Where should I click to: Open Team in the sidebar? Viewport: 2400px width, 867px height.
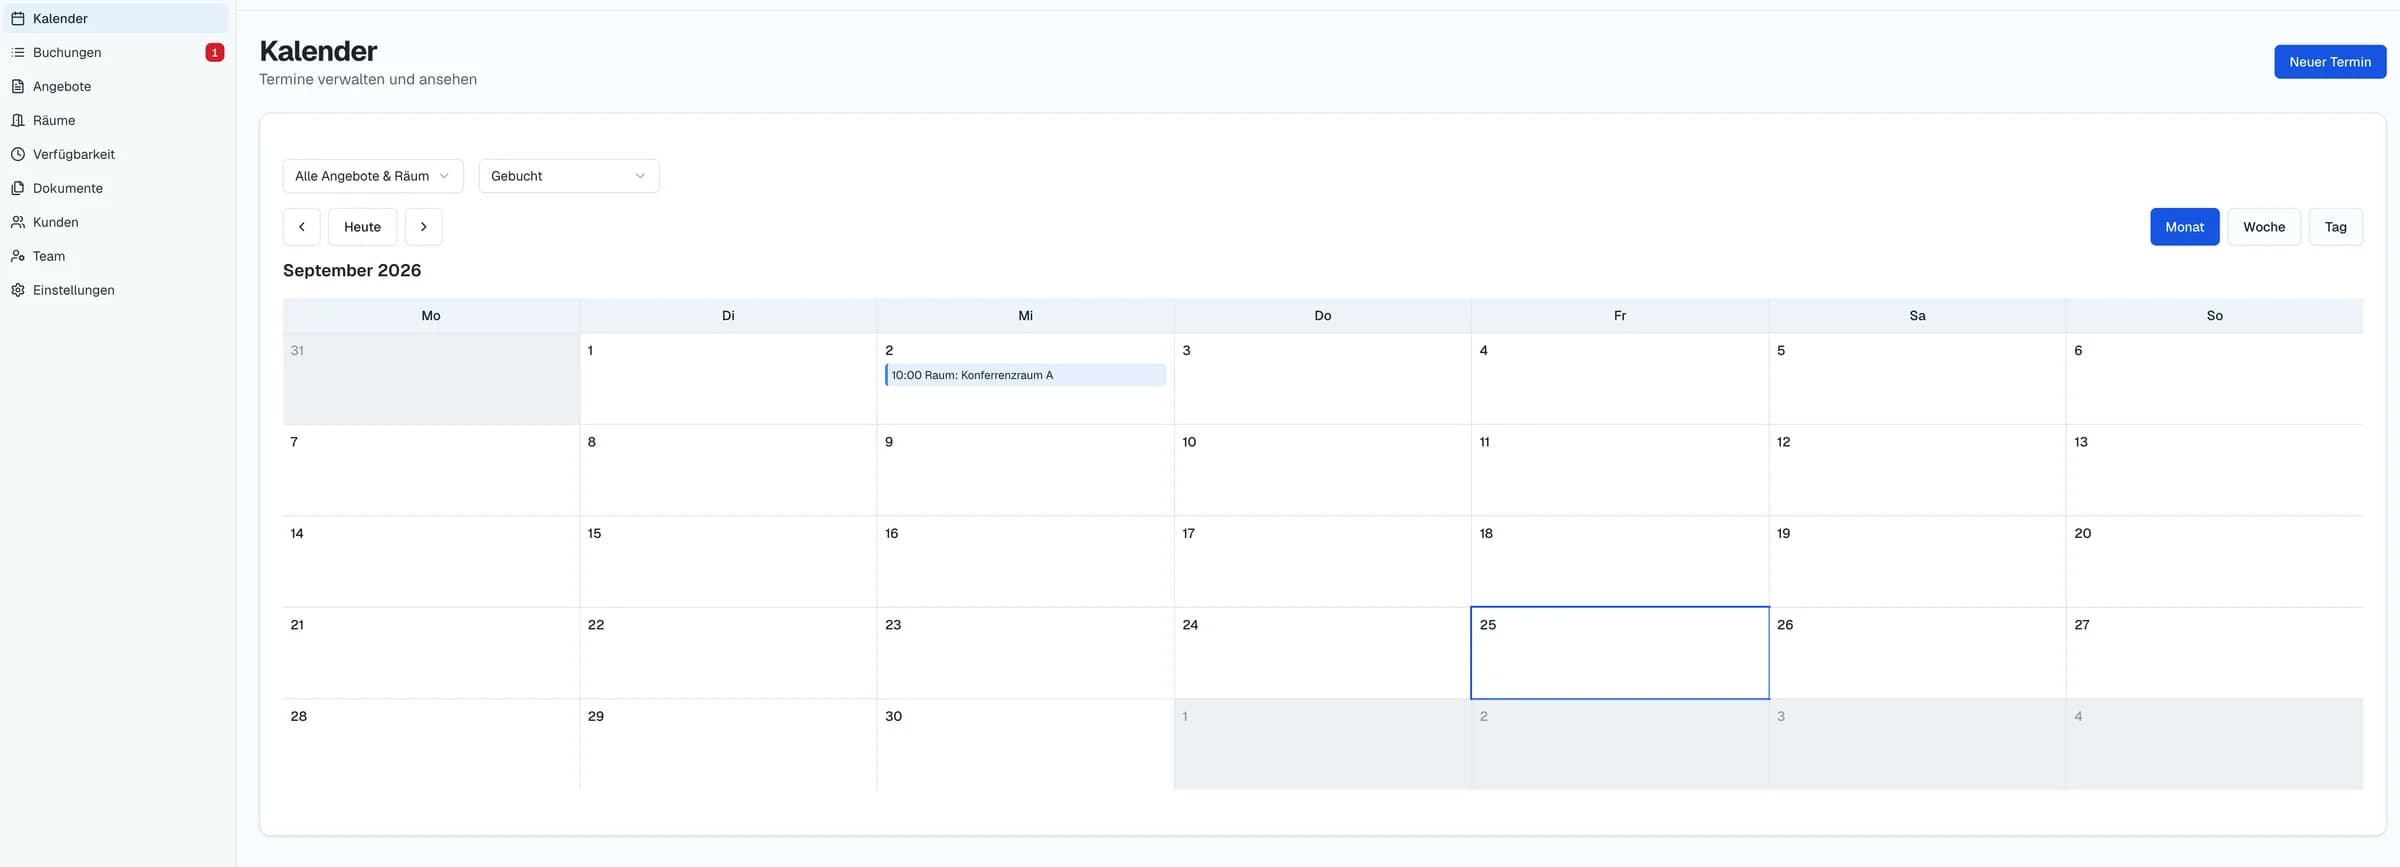point(116,256)
